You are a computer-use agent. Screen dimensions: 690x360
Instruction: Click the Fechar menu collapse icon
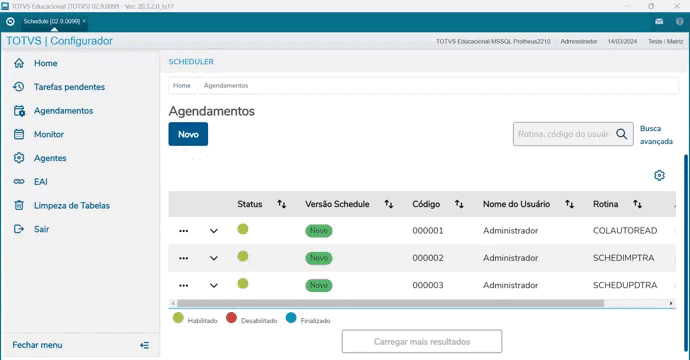[144, 345]
